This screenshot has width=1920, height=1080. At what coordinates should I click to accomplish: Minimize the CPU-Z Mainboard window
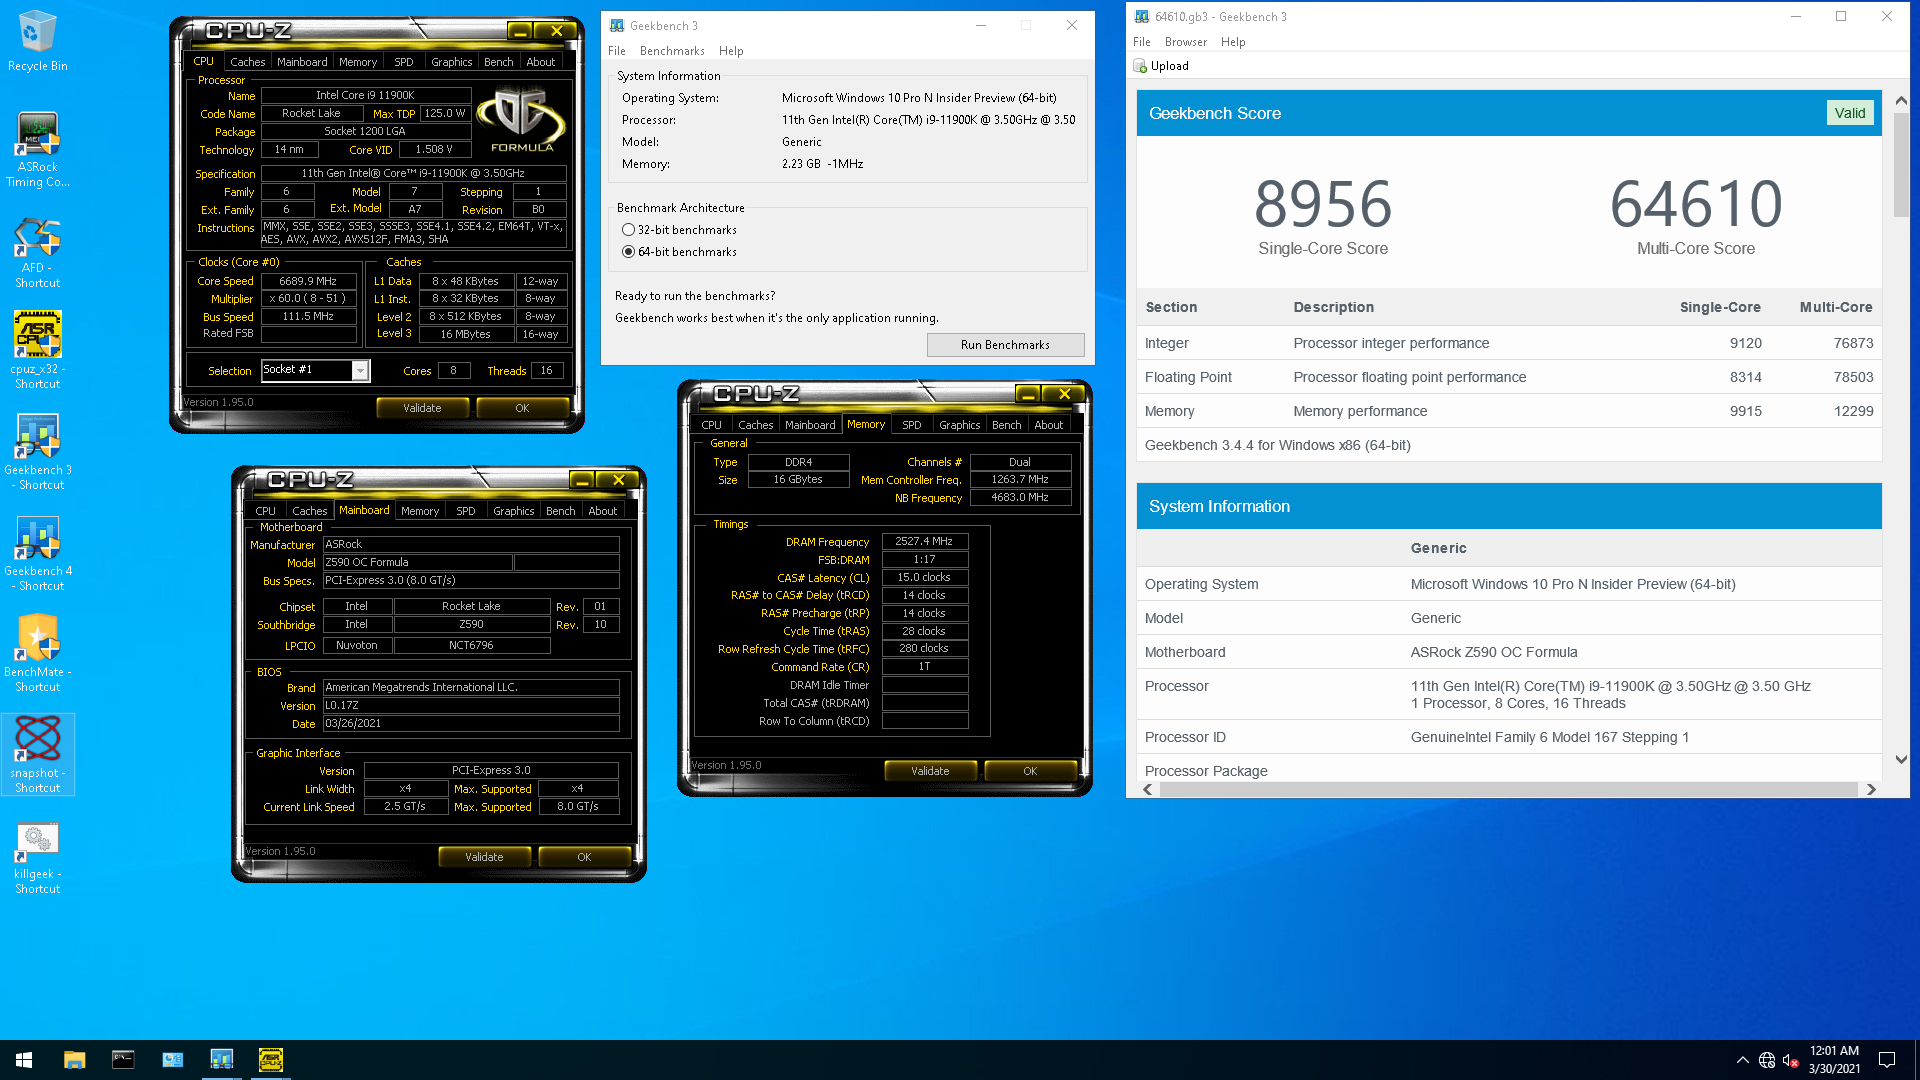[581, 480]
